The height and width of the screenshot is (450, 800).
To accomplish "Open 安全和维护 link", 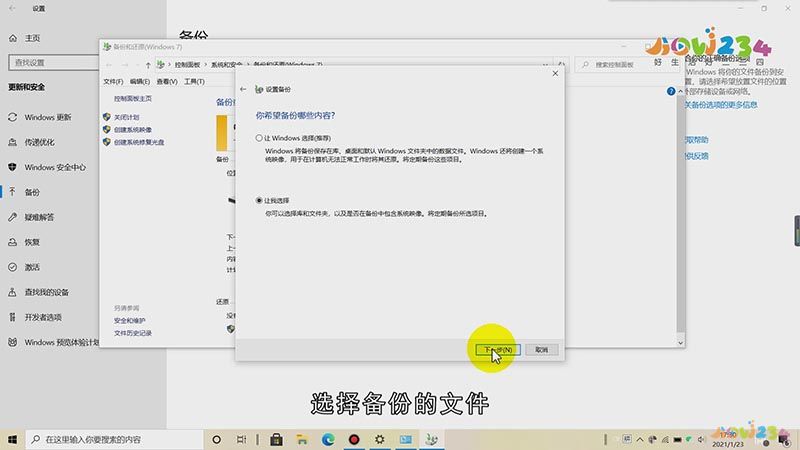I will pyautogui.click(x=130, y=320).
